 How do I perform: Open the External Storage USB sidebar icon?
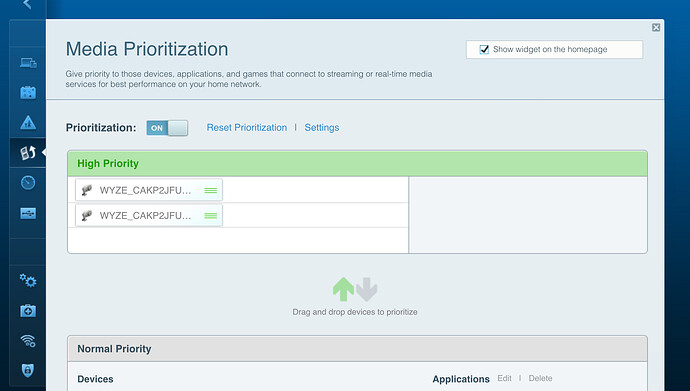pos(28,213)
